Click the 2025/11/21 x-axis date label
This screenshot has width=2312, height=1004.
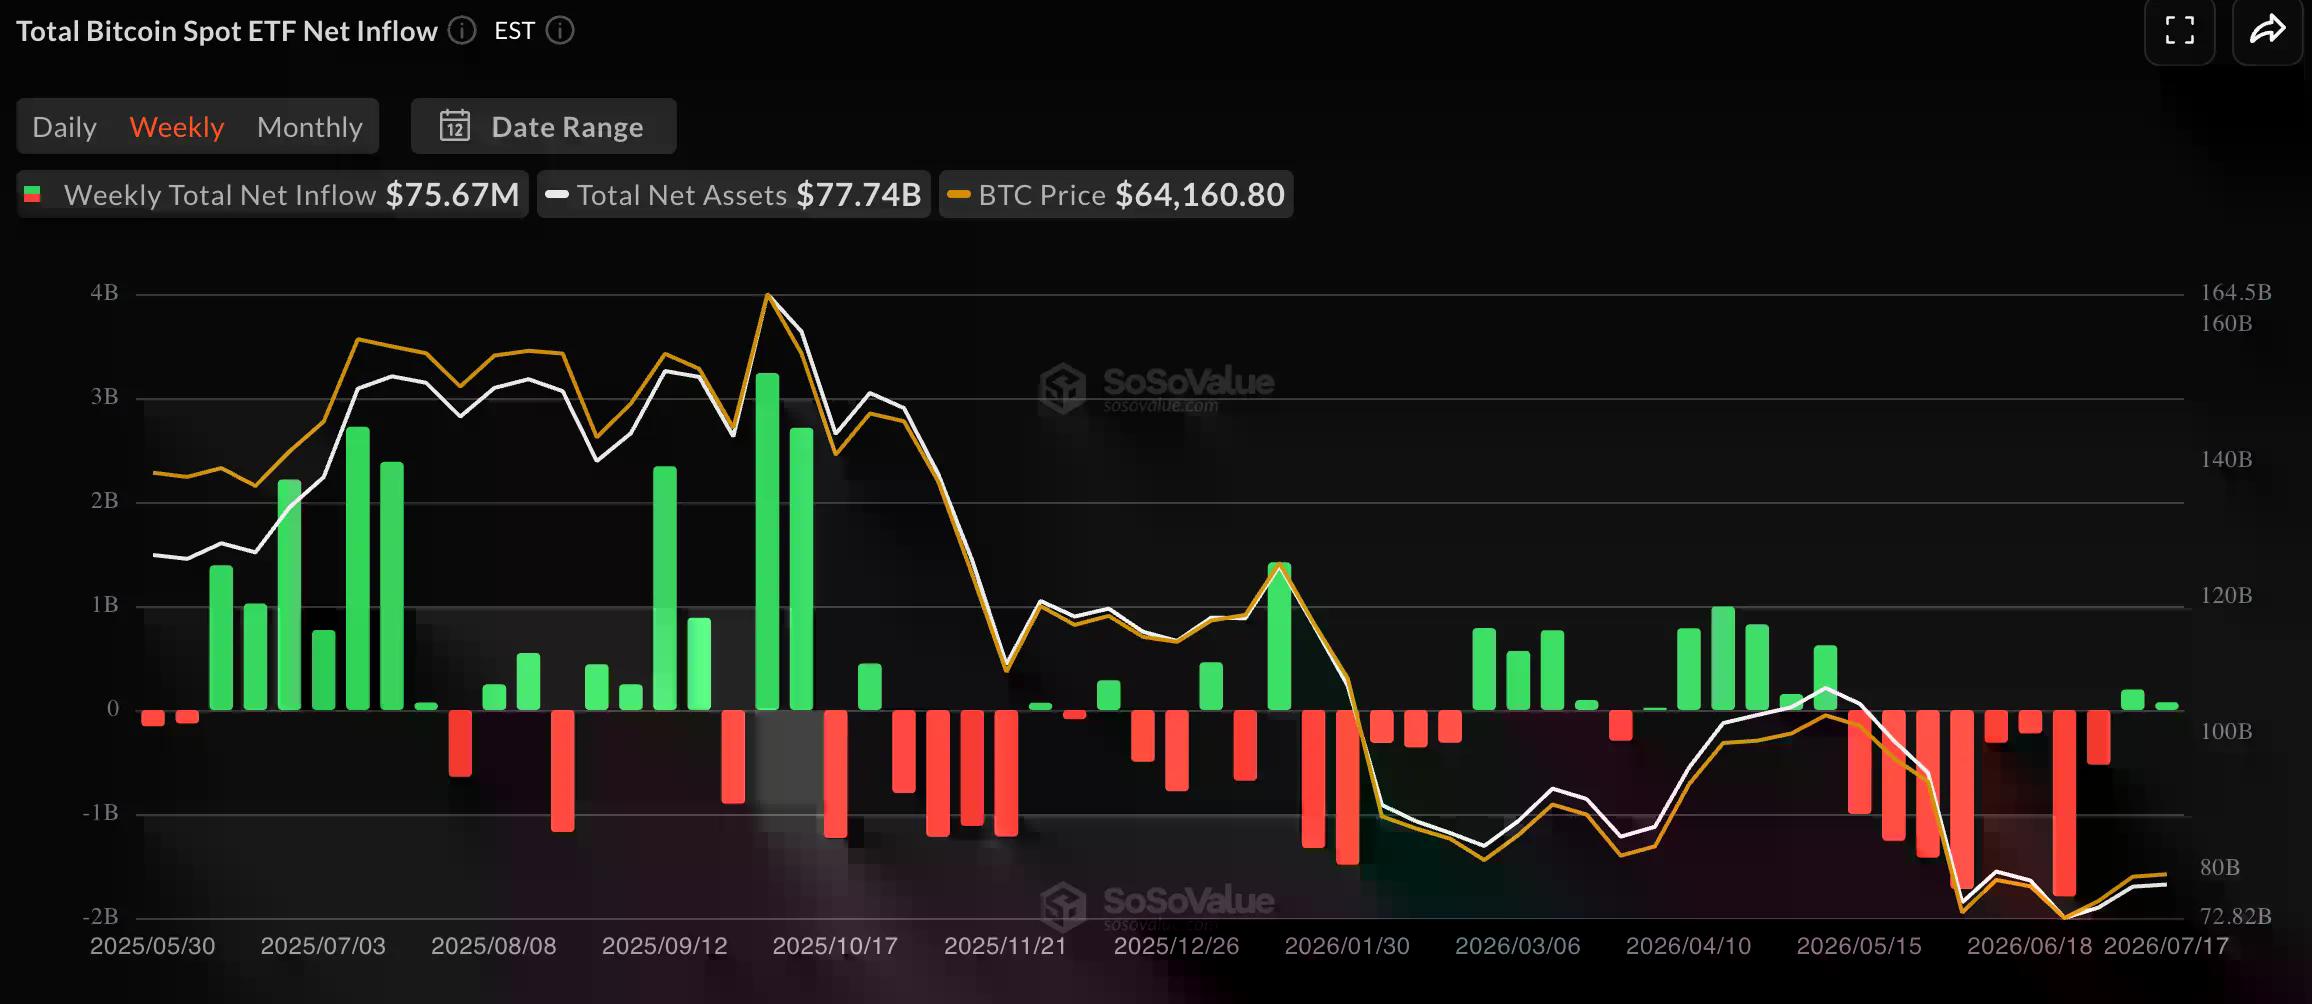pos(1006,946)
